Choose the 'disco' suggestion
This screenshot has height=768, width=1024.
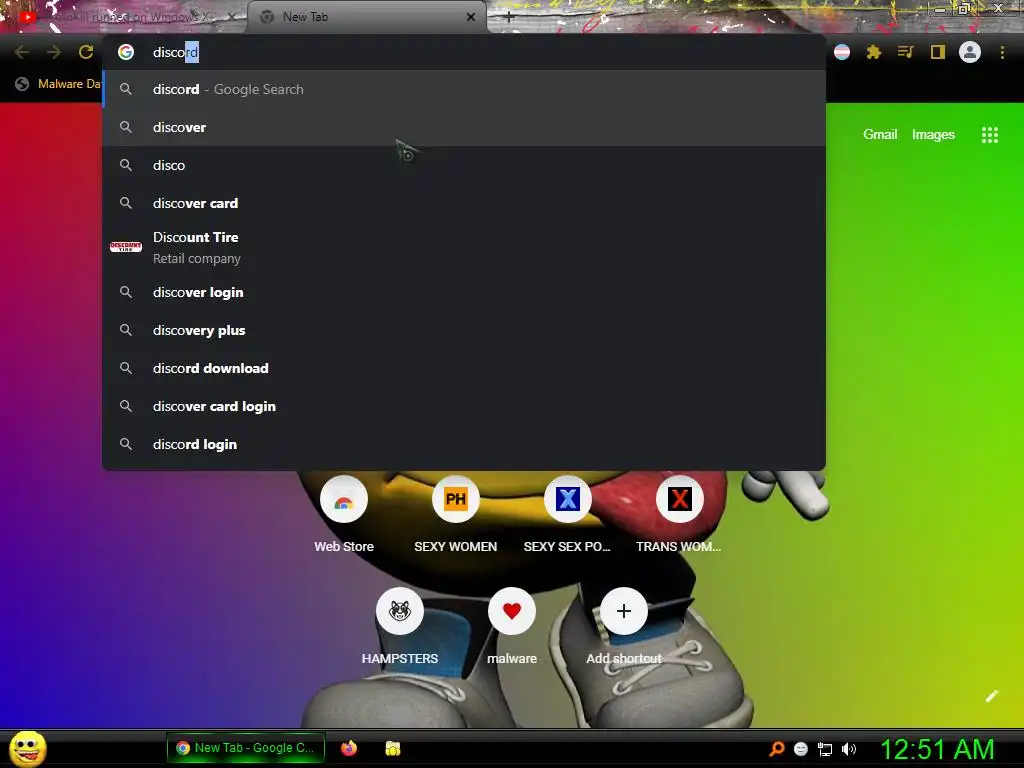click(464, 165)
